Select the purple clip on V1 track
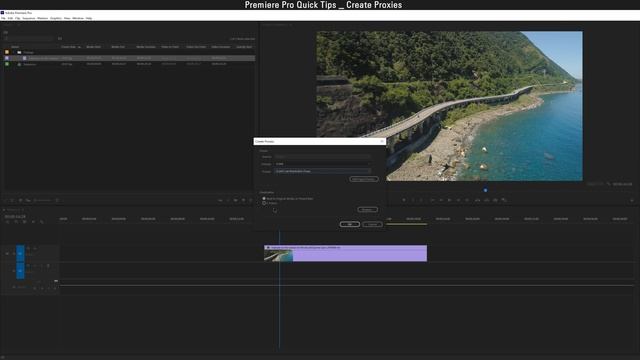640x360 pixels. click(346, 253)
